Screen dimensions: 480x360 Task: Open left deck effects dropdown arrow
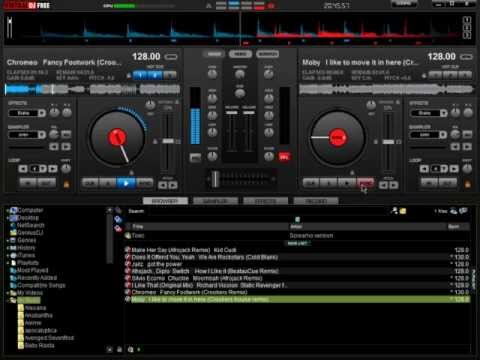pyautogui.click(x=42, y=113)
